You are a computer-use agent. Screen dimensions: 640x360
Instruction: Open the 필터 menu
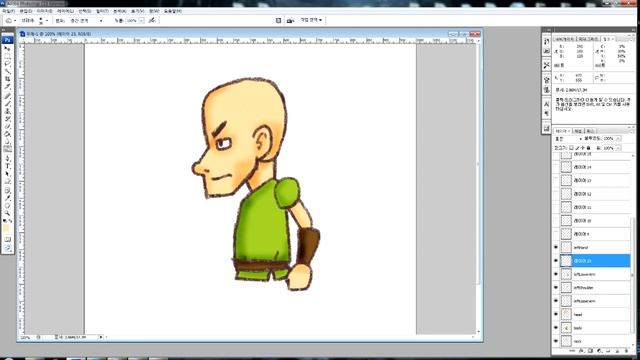(102, 11)
